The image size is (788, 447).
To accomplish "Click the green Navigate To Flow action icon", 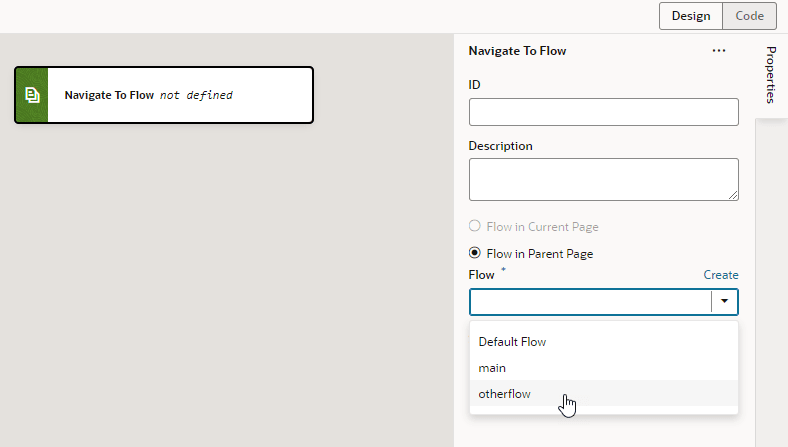I will [32, 95].
